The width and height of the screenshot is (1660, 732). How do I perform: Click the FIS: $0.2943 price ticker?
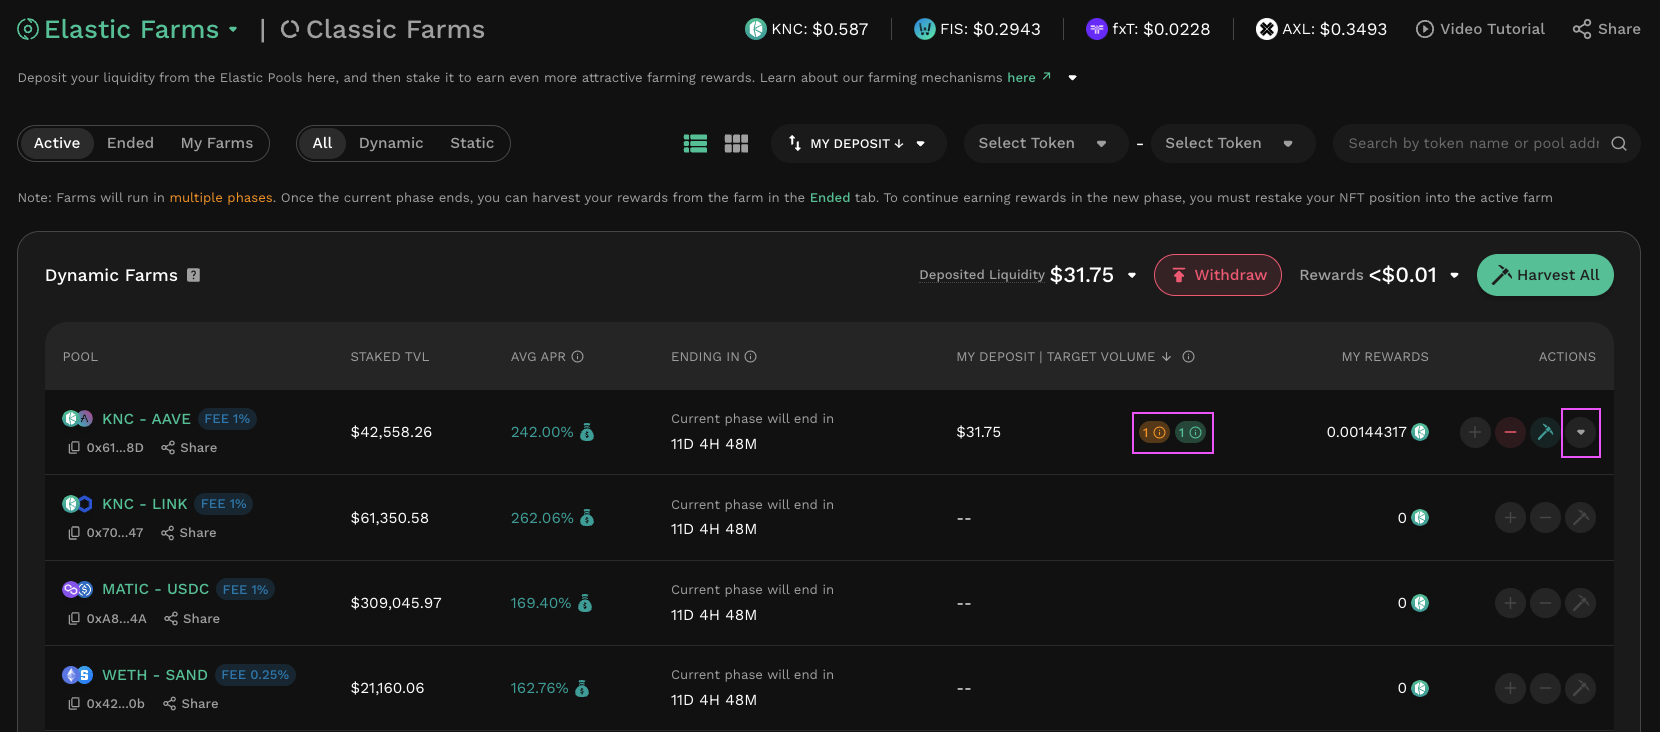tap(977, 29)
